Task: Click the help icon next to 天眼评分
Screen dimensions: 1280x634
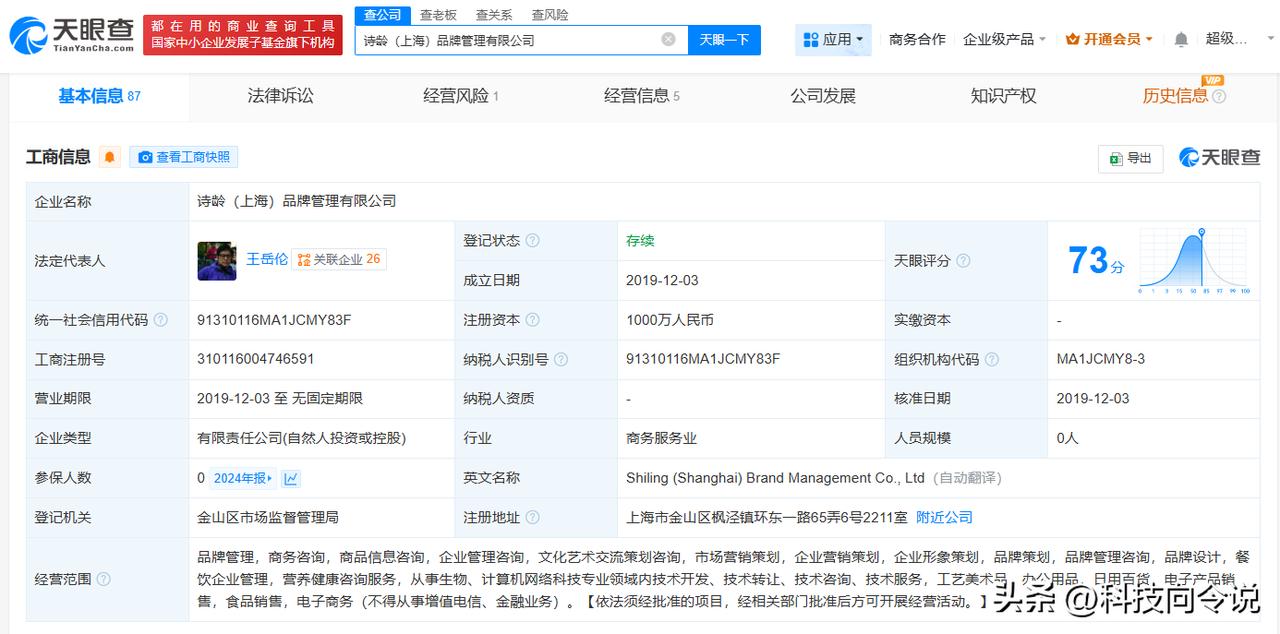Action: (963, 260)
